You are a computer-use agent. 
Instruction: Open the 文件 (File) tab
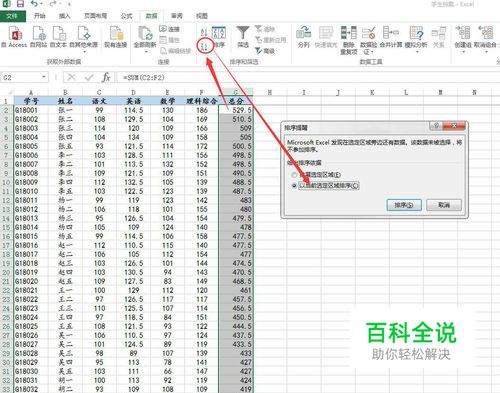[x=12, y=16]
